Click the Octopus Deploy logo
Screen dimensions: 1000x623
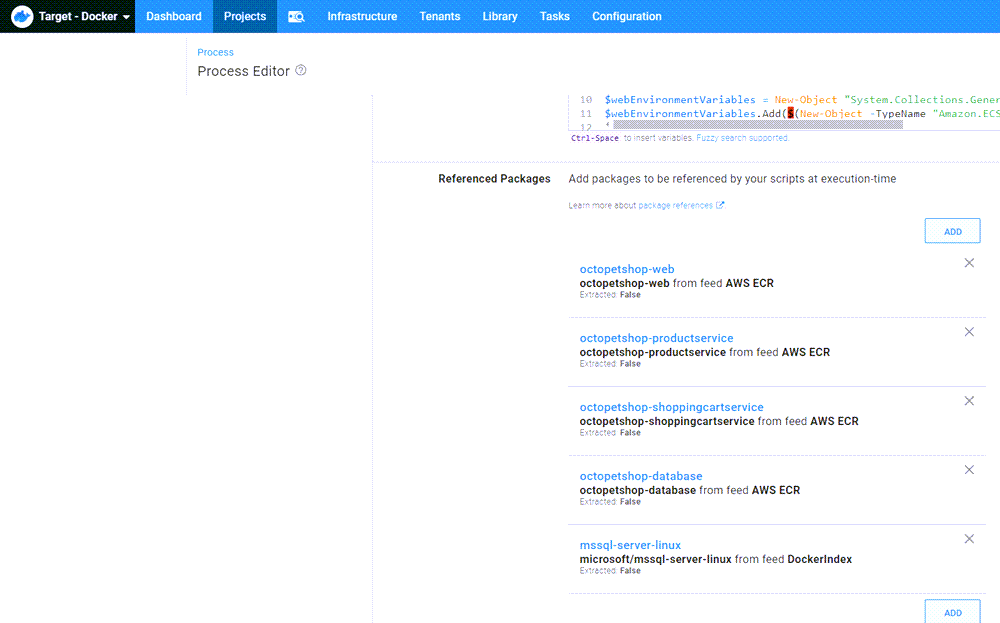pyautogui.click(x=22, y=16)
